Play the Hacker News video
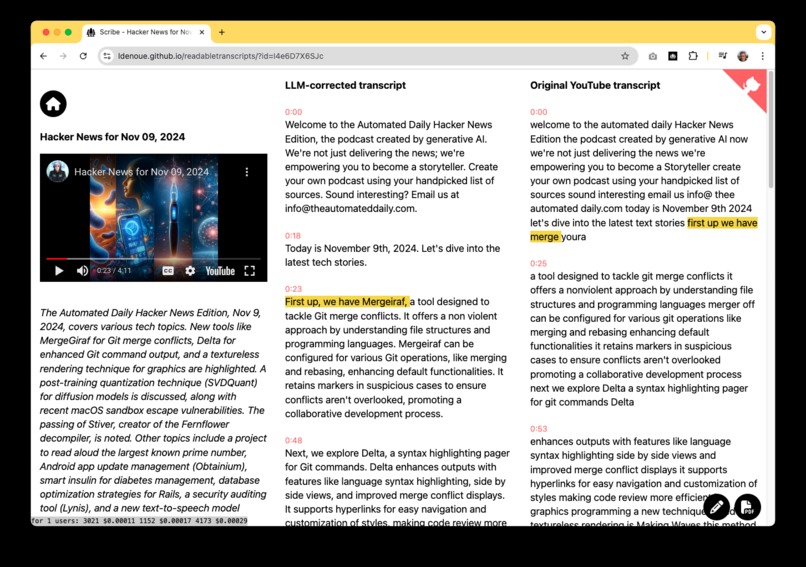This screenshot has width=806, height=567. tap(59, 271)
